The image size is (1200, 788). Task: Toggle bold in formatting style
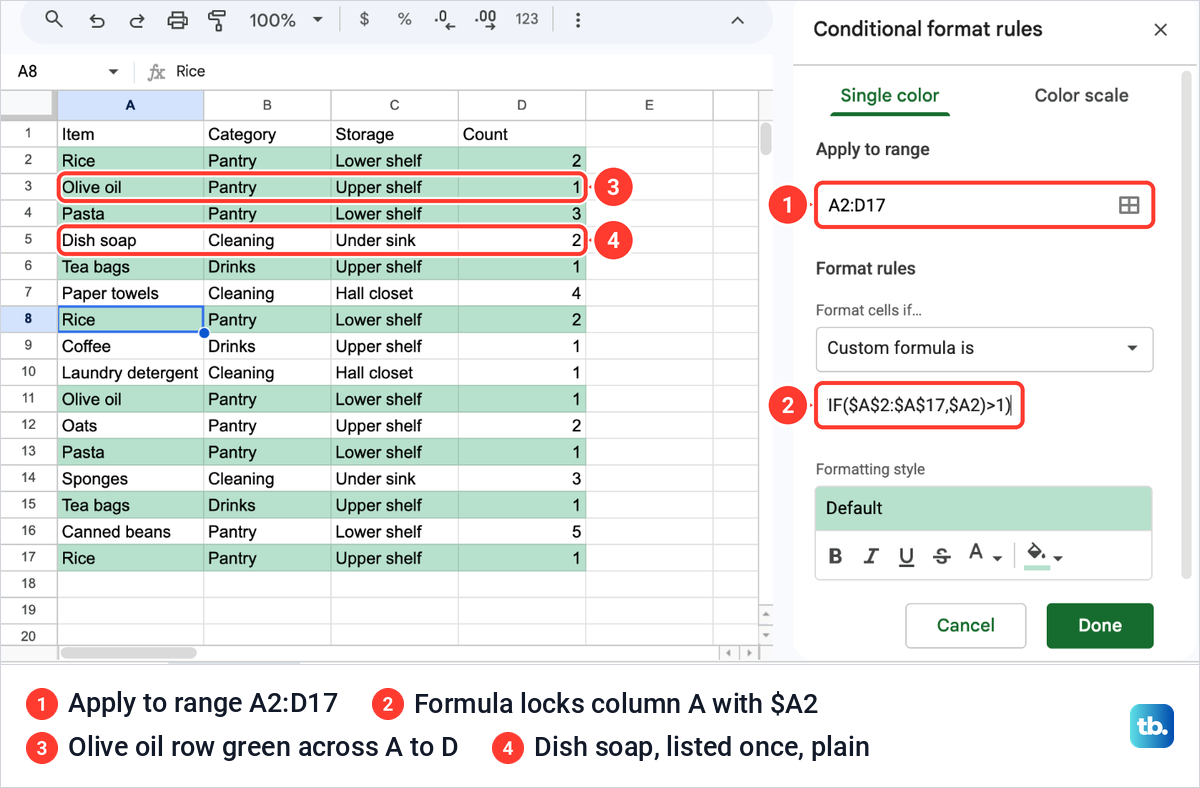point(836,556)
